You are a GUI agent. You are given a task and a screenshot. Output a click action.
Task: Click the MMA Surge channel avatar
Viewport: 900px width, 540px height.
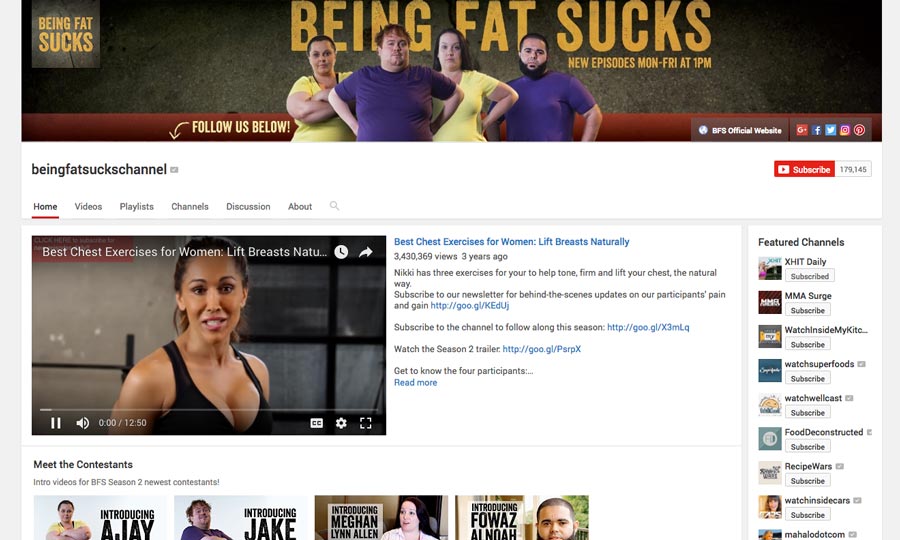pos(770,302)
